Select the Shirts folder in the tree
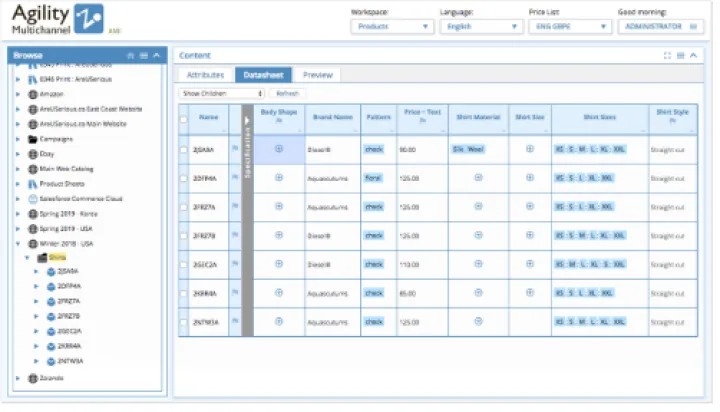 click(x=56, y=257)
